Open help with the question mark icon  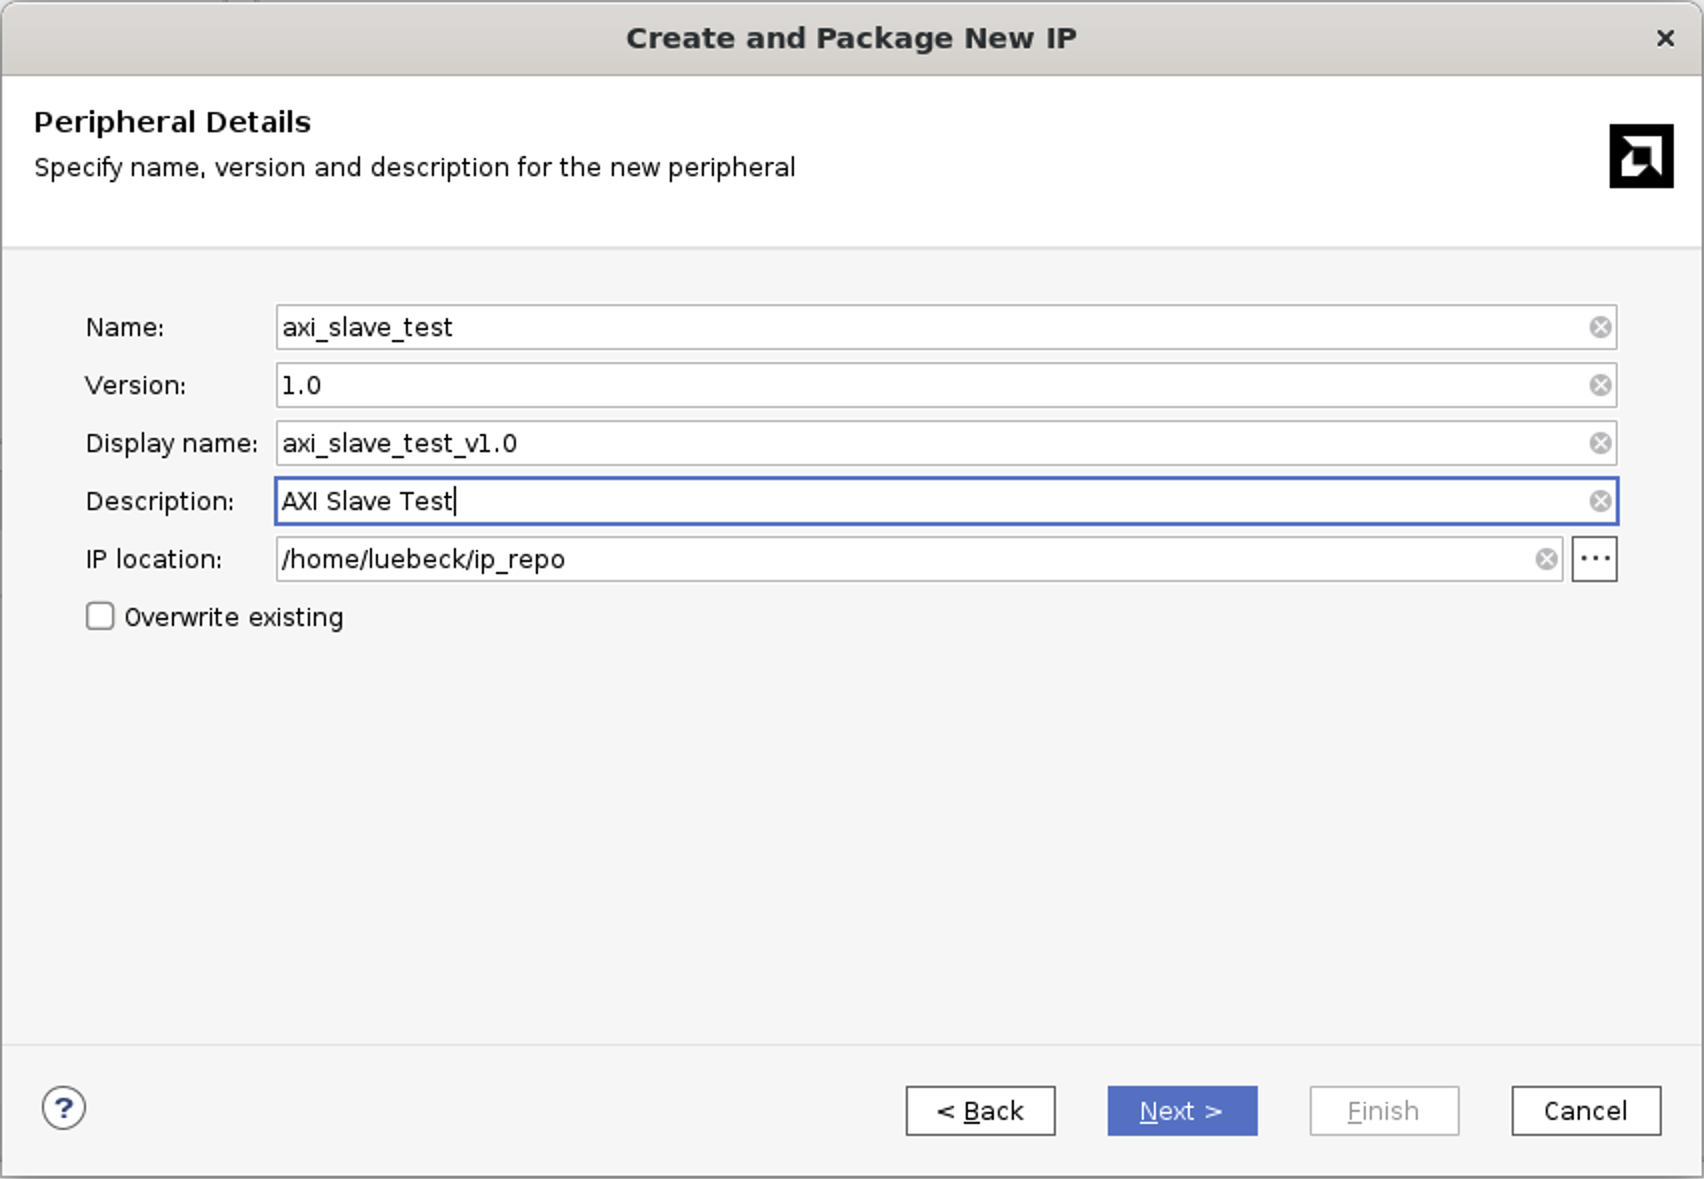(x=64, y=1108)
